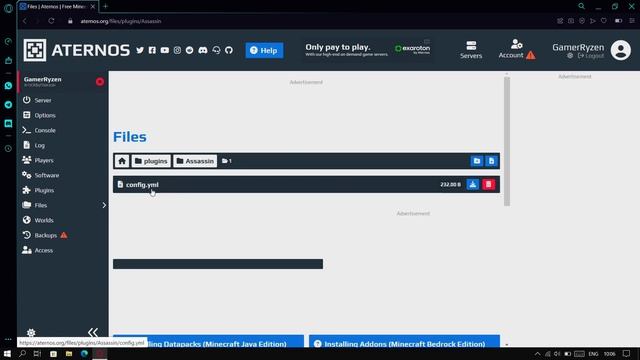
Task: Open the Aternos GitHub icon
Action: 229,50
